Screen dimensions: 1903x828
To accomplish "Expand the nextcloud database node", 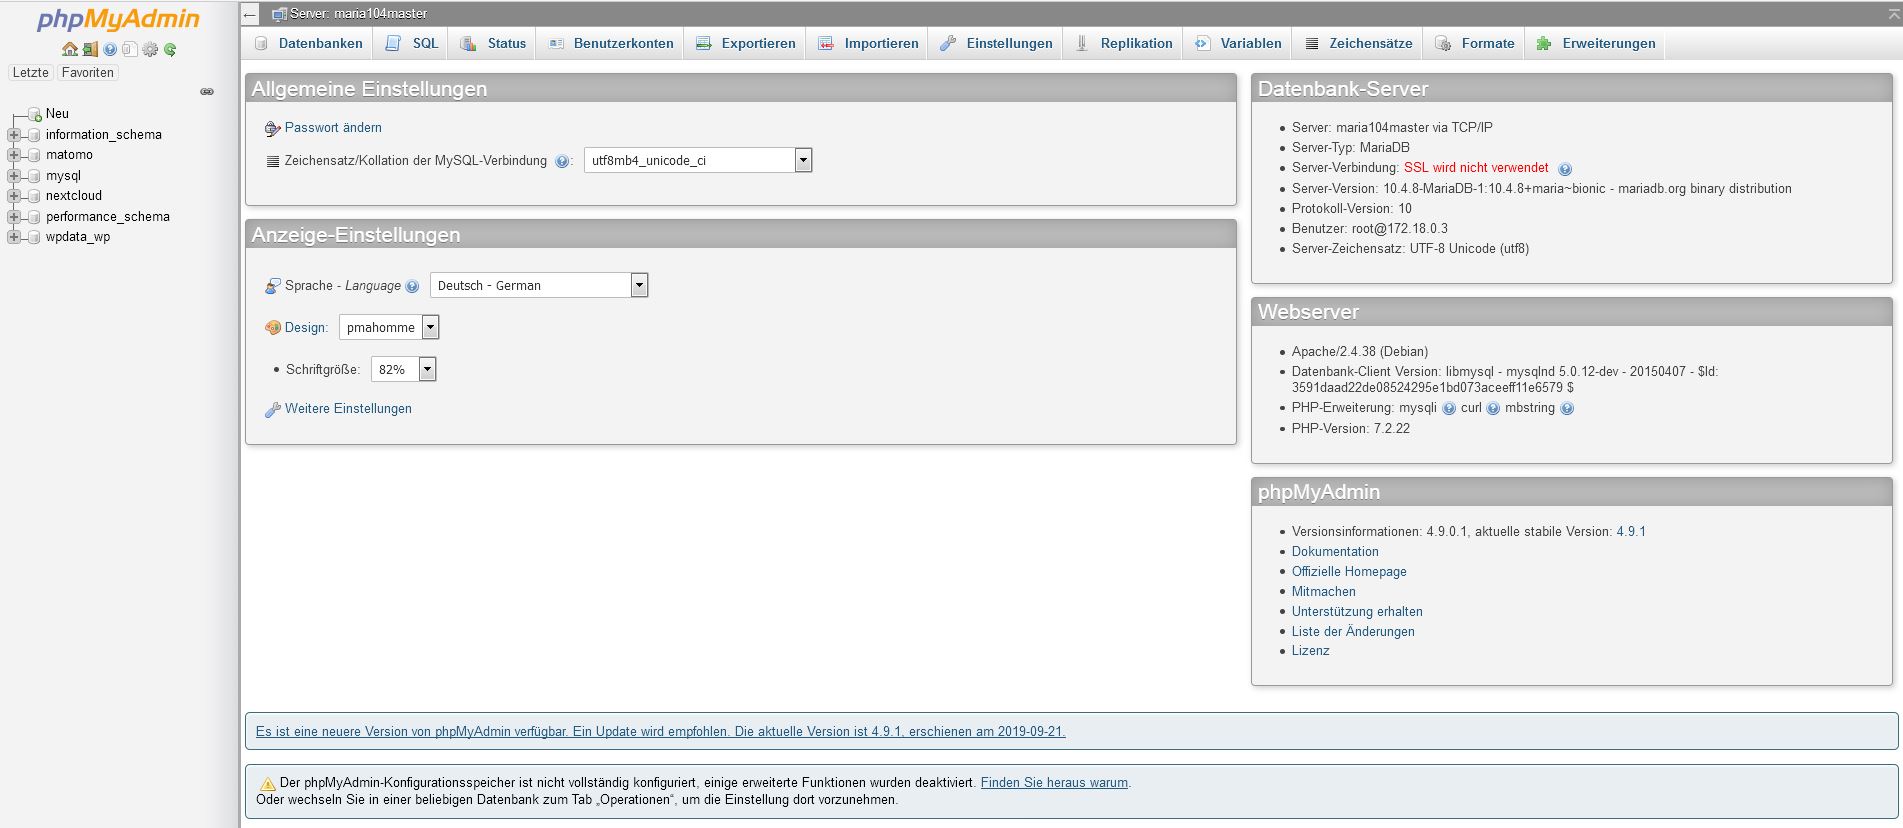I will 14,196.
